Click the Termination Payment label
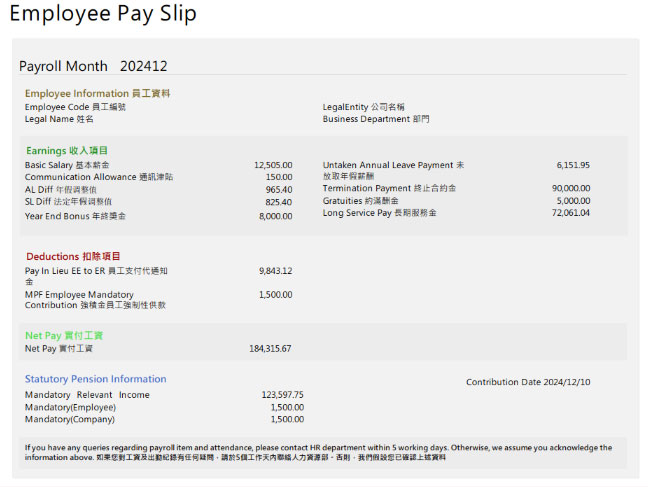The image size is (648, 487). click(389, 188)
